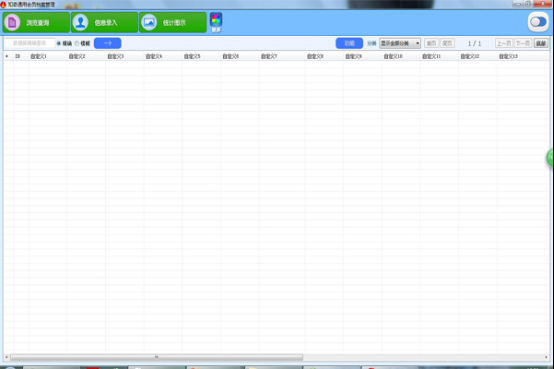Open the 信息录入 entry module
554x369 pixels.
(105, 23)
